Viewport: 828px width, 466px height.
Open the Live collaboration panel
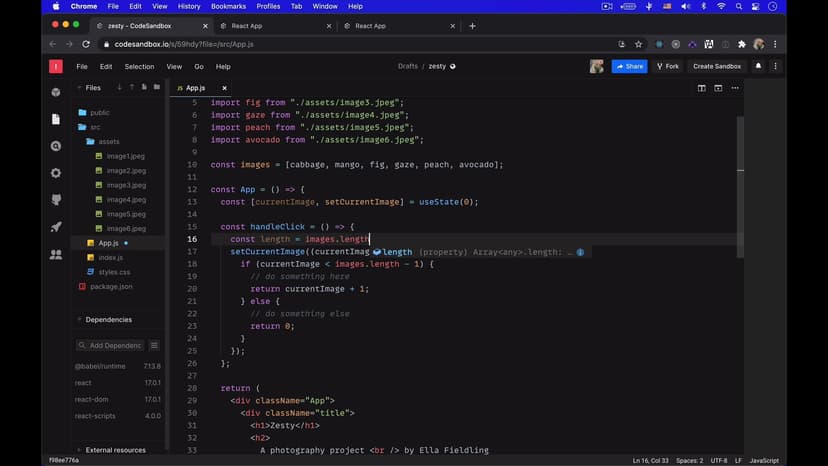click(56, 254)
